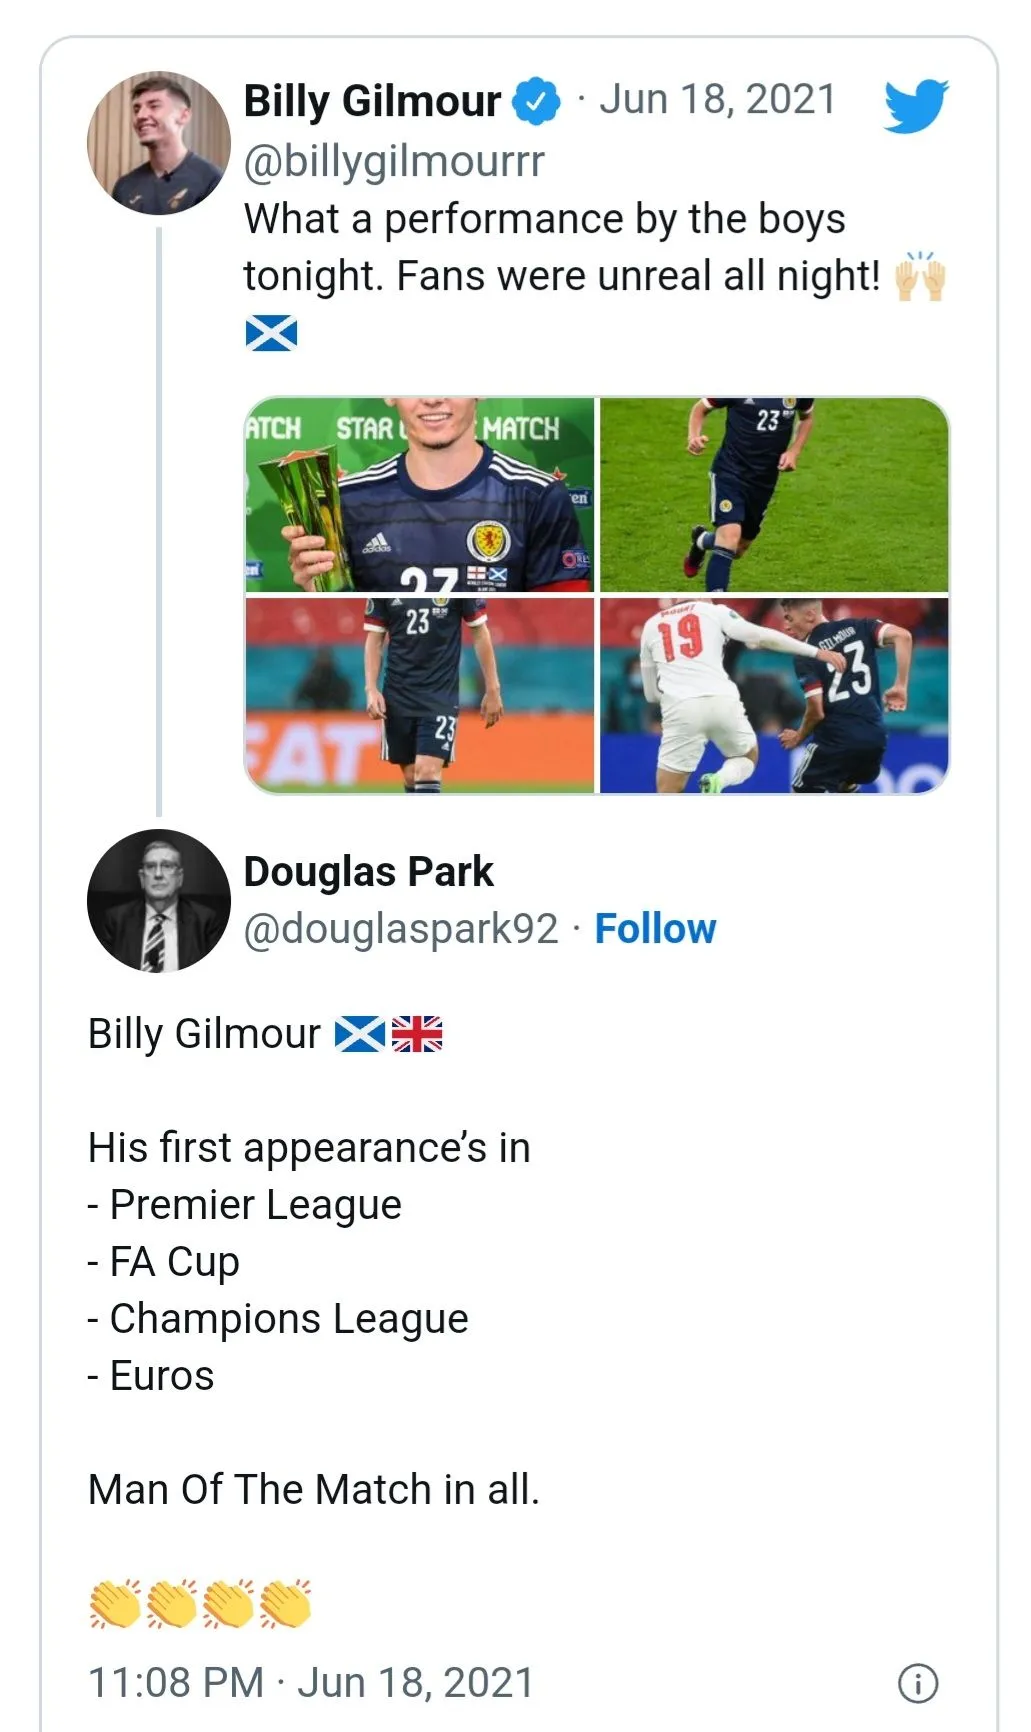The height and width of the screenshot is (1732, 1031).
Task: Follow Douglas Park
Action: click(655, 929)
